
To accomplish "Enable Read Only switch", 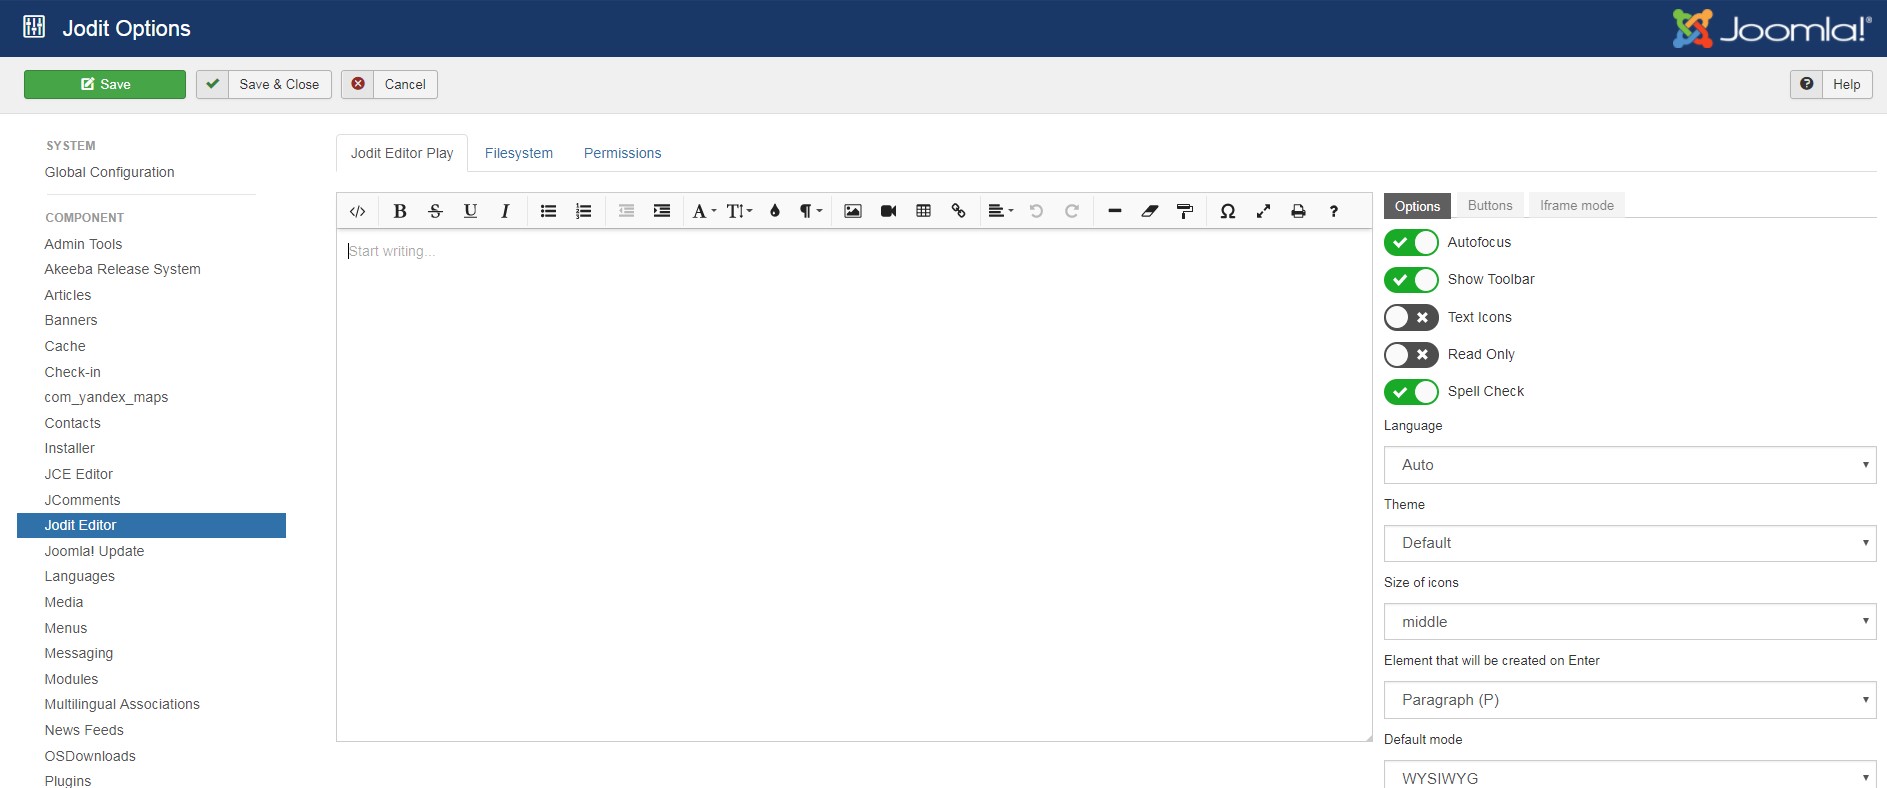I will point(1411,354).
